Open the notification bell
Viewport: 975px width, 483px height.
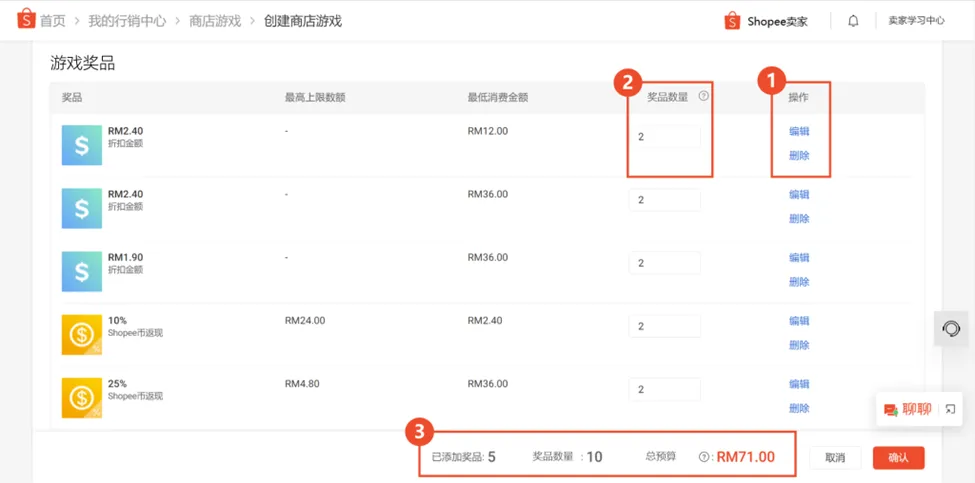click(853, 21)
